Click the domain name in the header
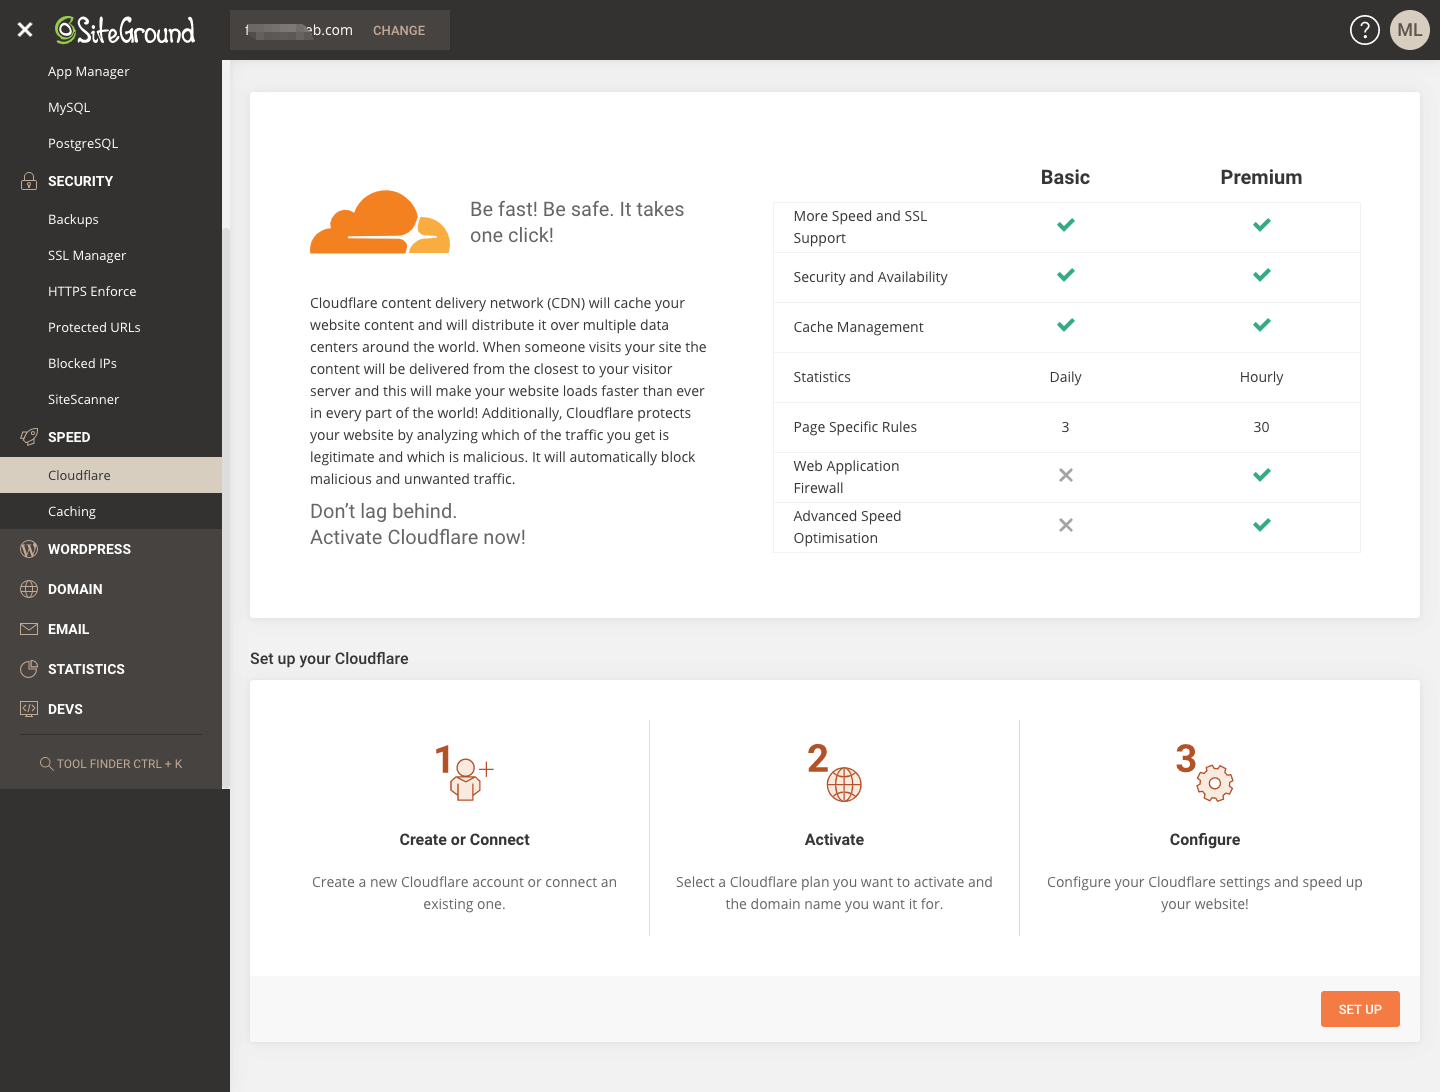This screenshot has width=1440, height=1092. [299, 30]
